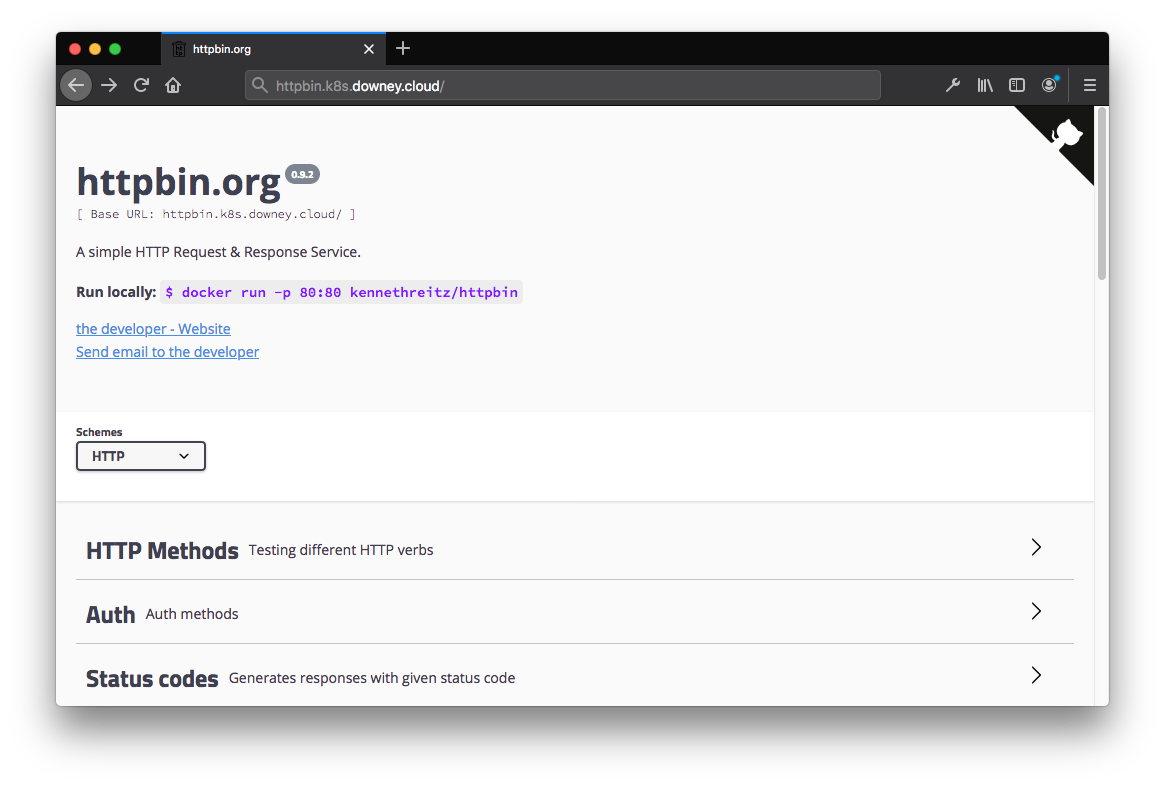
Task: Click the docker run command snippet
Action: (341, 292)
